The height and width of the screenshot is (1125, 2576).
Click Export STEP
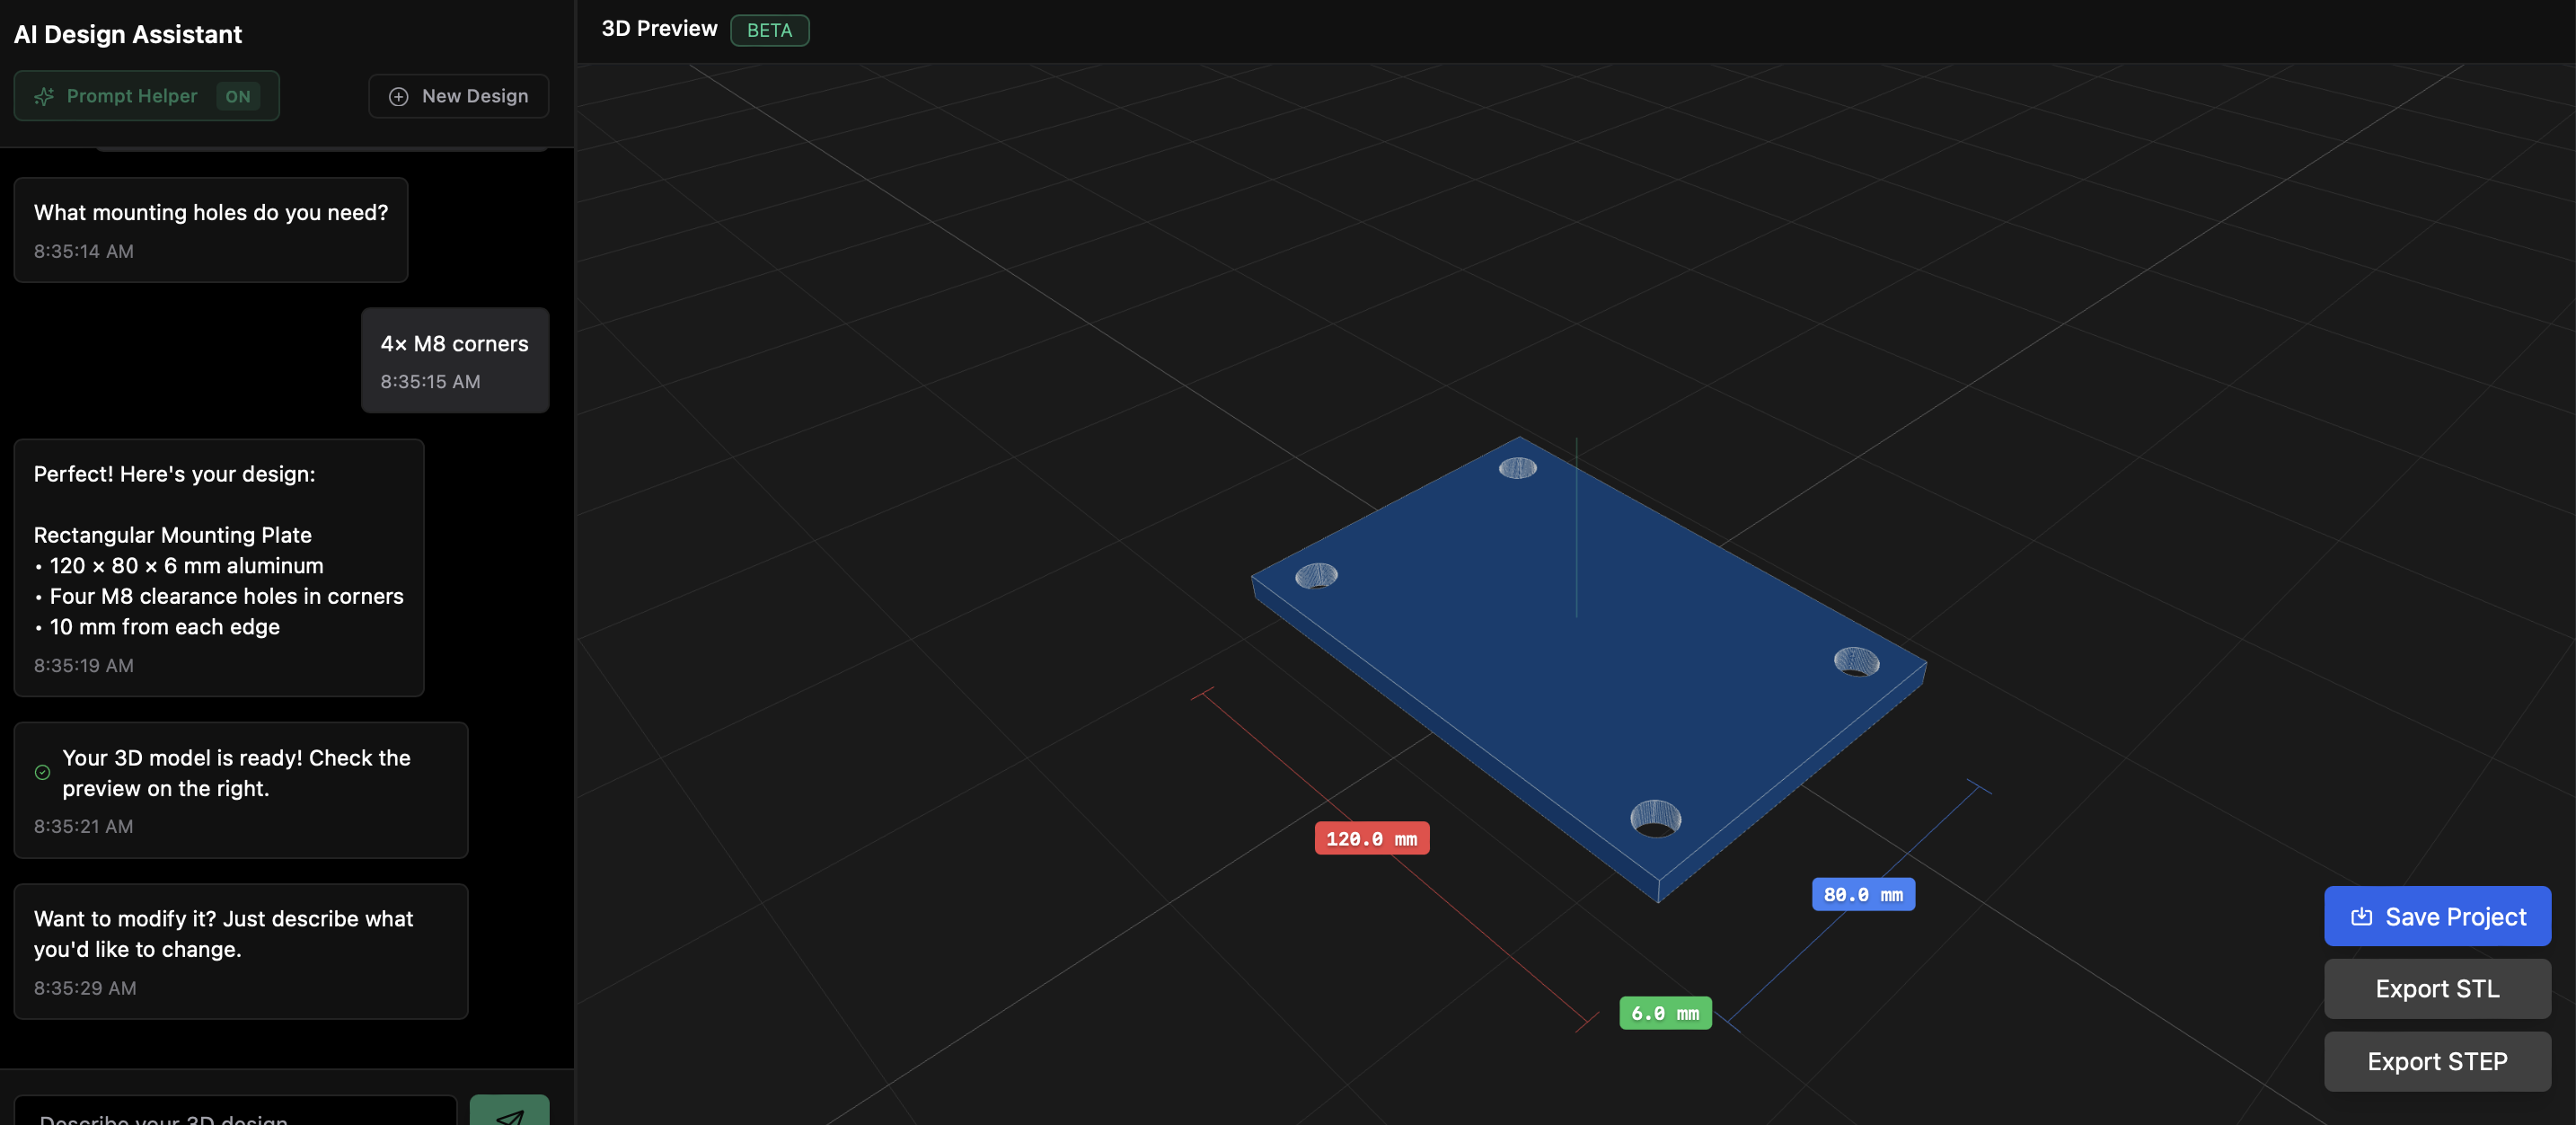(2436, 1061)
